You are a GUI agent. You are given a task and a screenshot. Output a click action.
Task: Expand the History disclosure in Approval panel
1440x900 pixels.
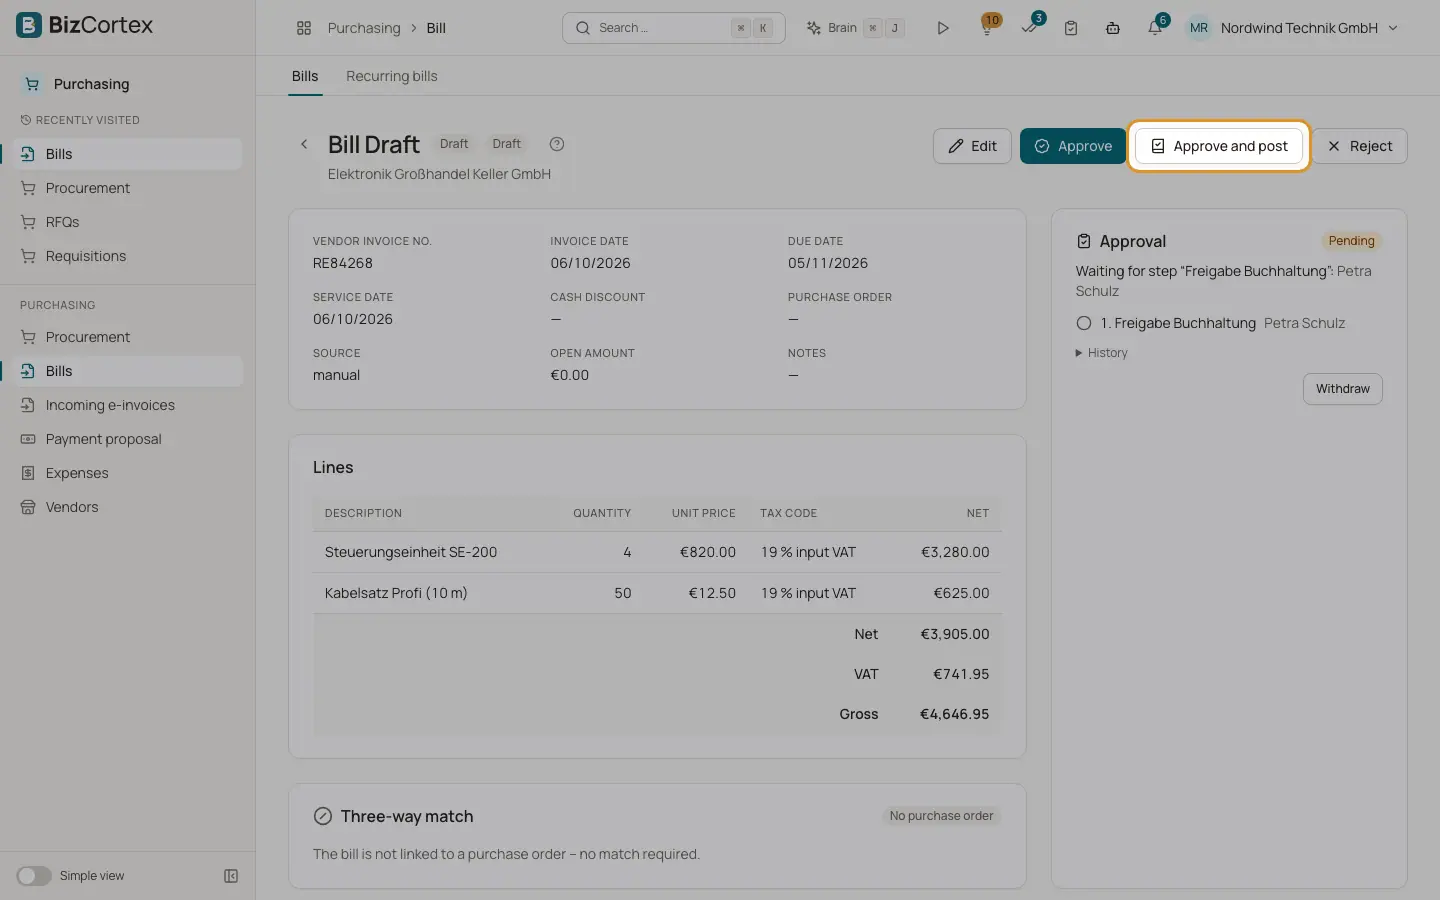tap(1101, 353)
